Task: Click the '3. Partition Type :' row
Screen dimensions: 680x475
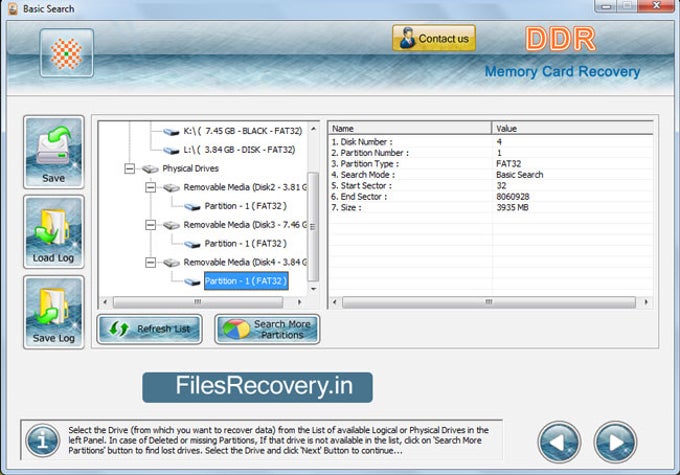Action: [490, 164]
